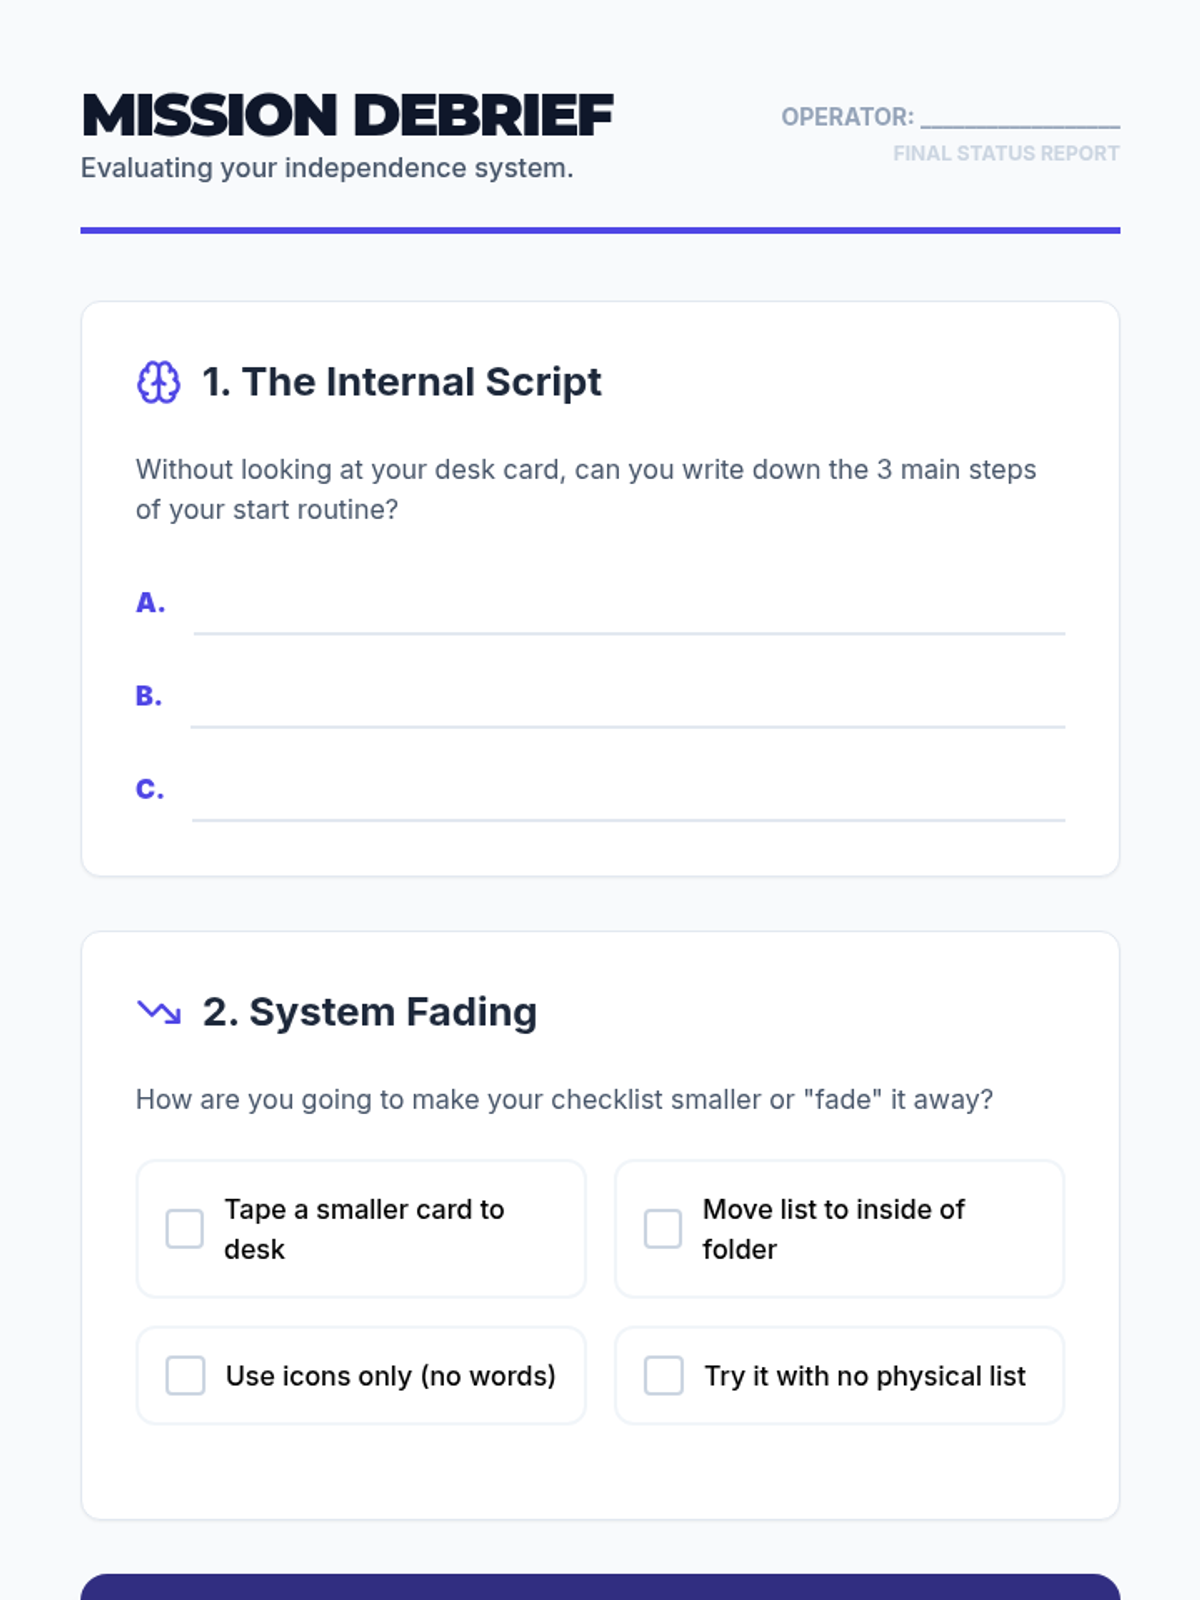
Task: Select 'Try it with no physical list' checkbox
Action: pos(663,1376)
